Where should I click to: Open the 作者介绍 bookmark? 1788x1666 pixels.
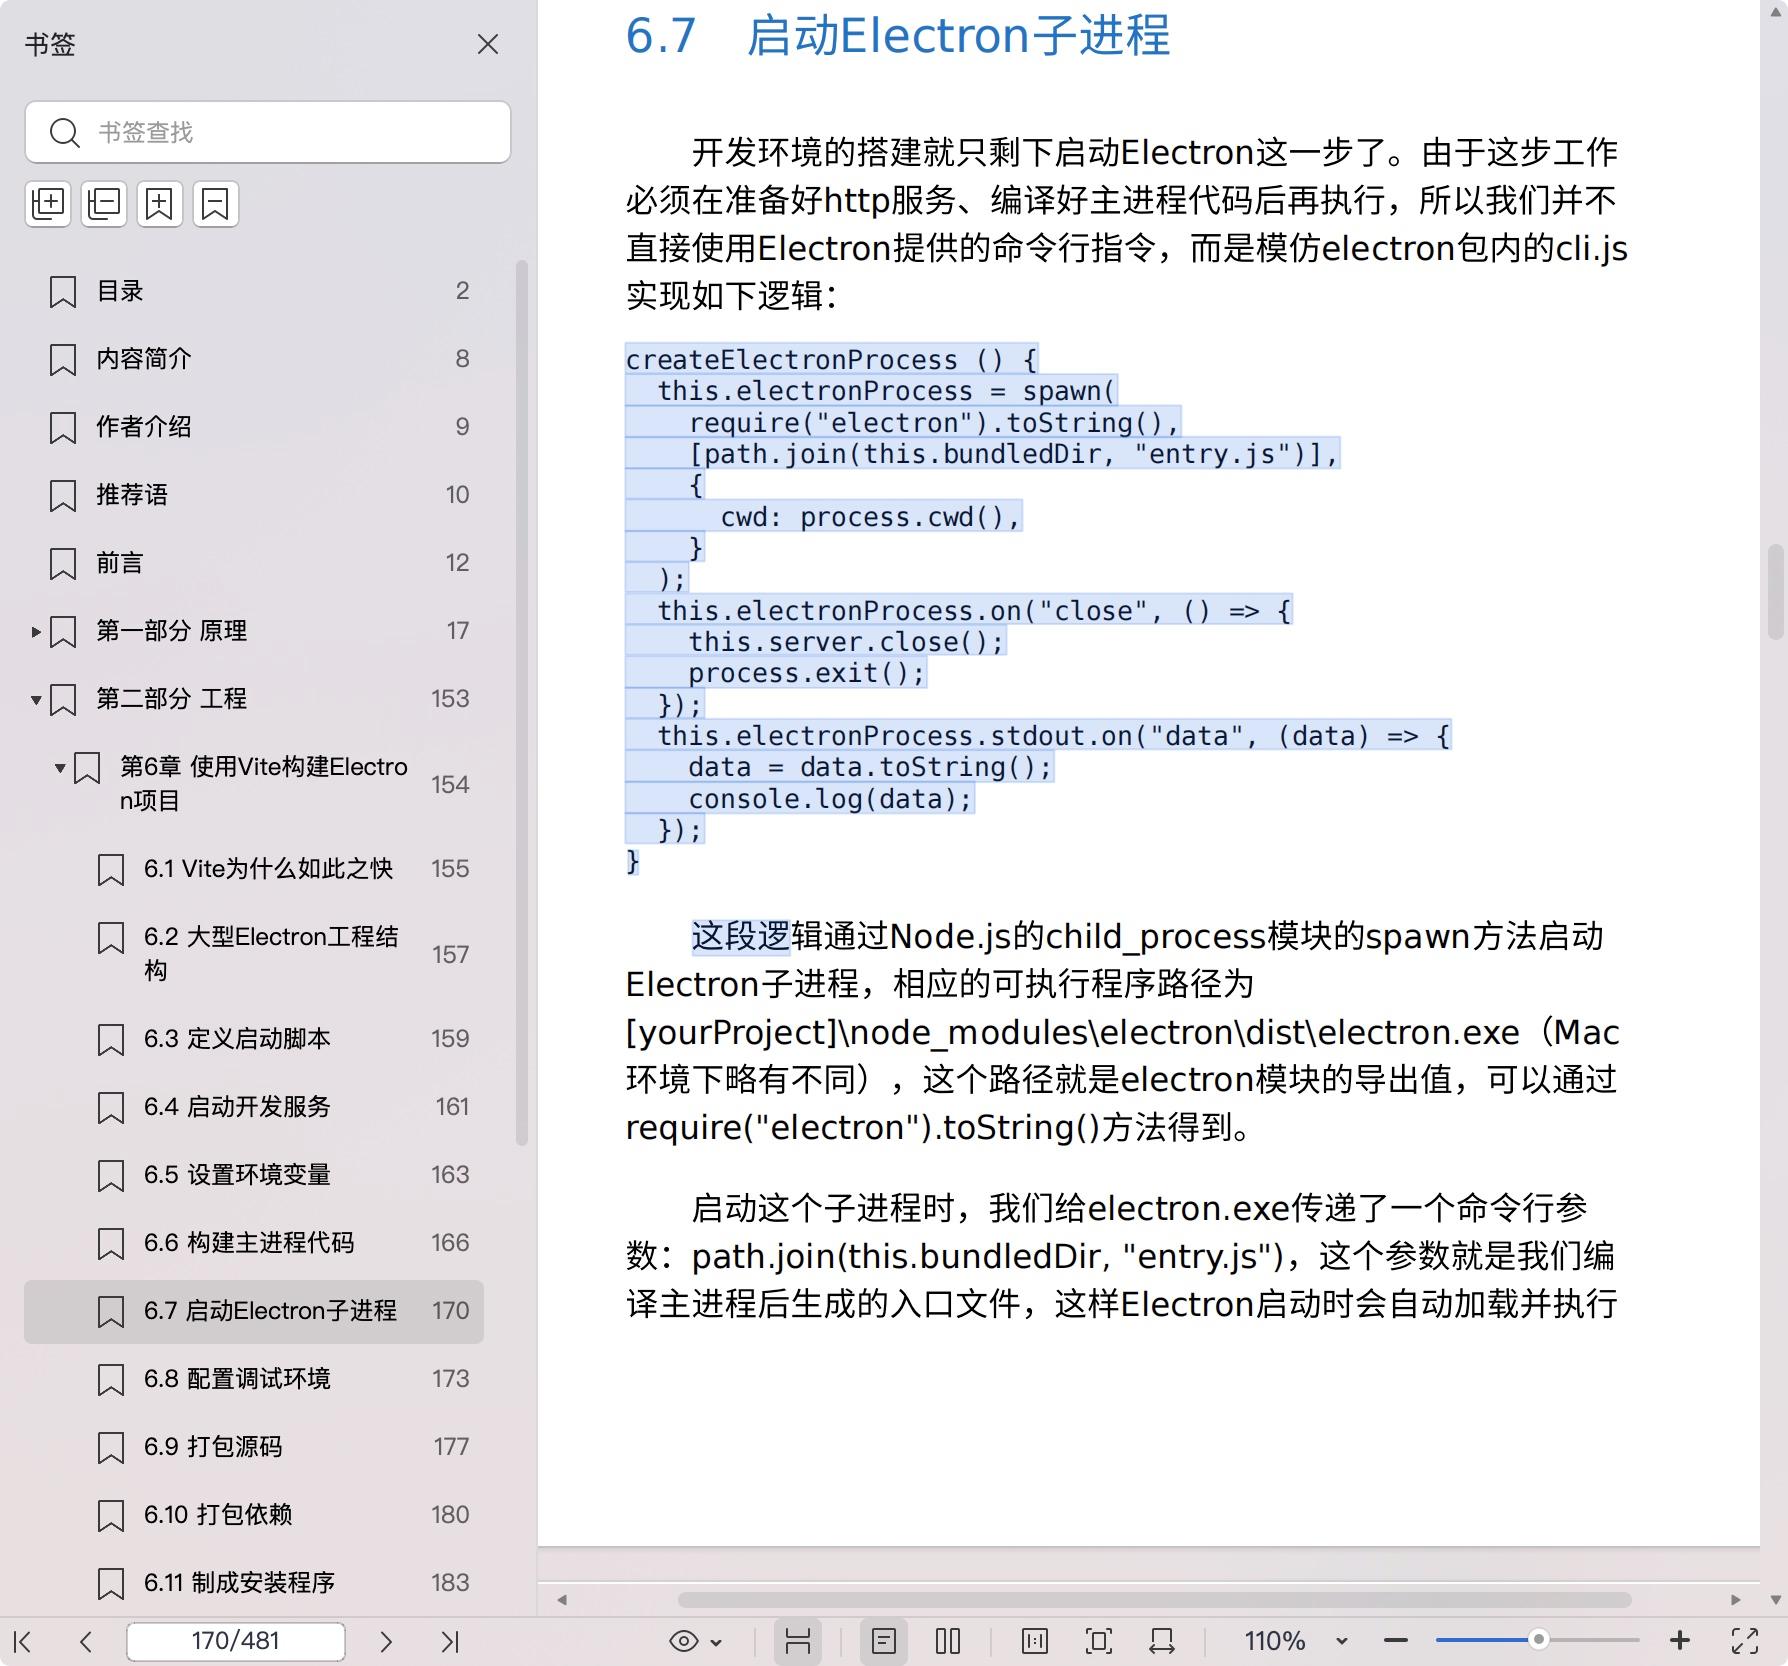[254, 427]
